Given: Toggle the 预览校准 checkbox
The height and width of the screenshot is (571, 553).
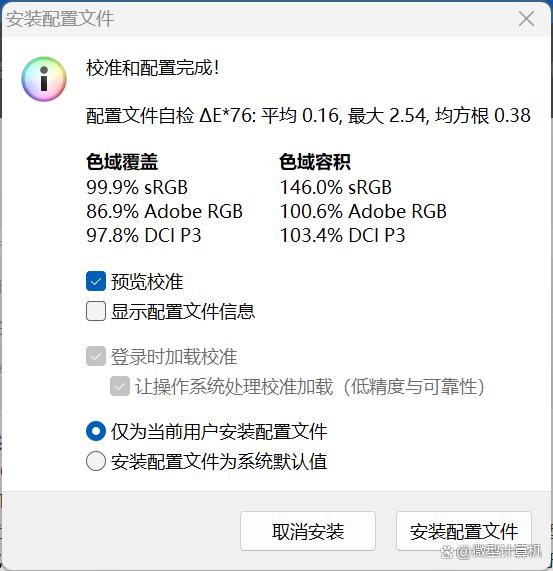Looking at the screenshot, I should tap(96, 281).
